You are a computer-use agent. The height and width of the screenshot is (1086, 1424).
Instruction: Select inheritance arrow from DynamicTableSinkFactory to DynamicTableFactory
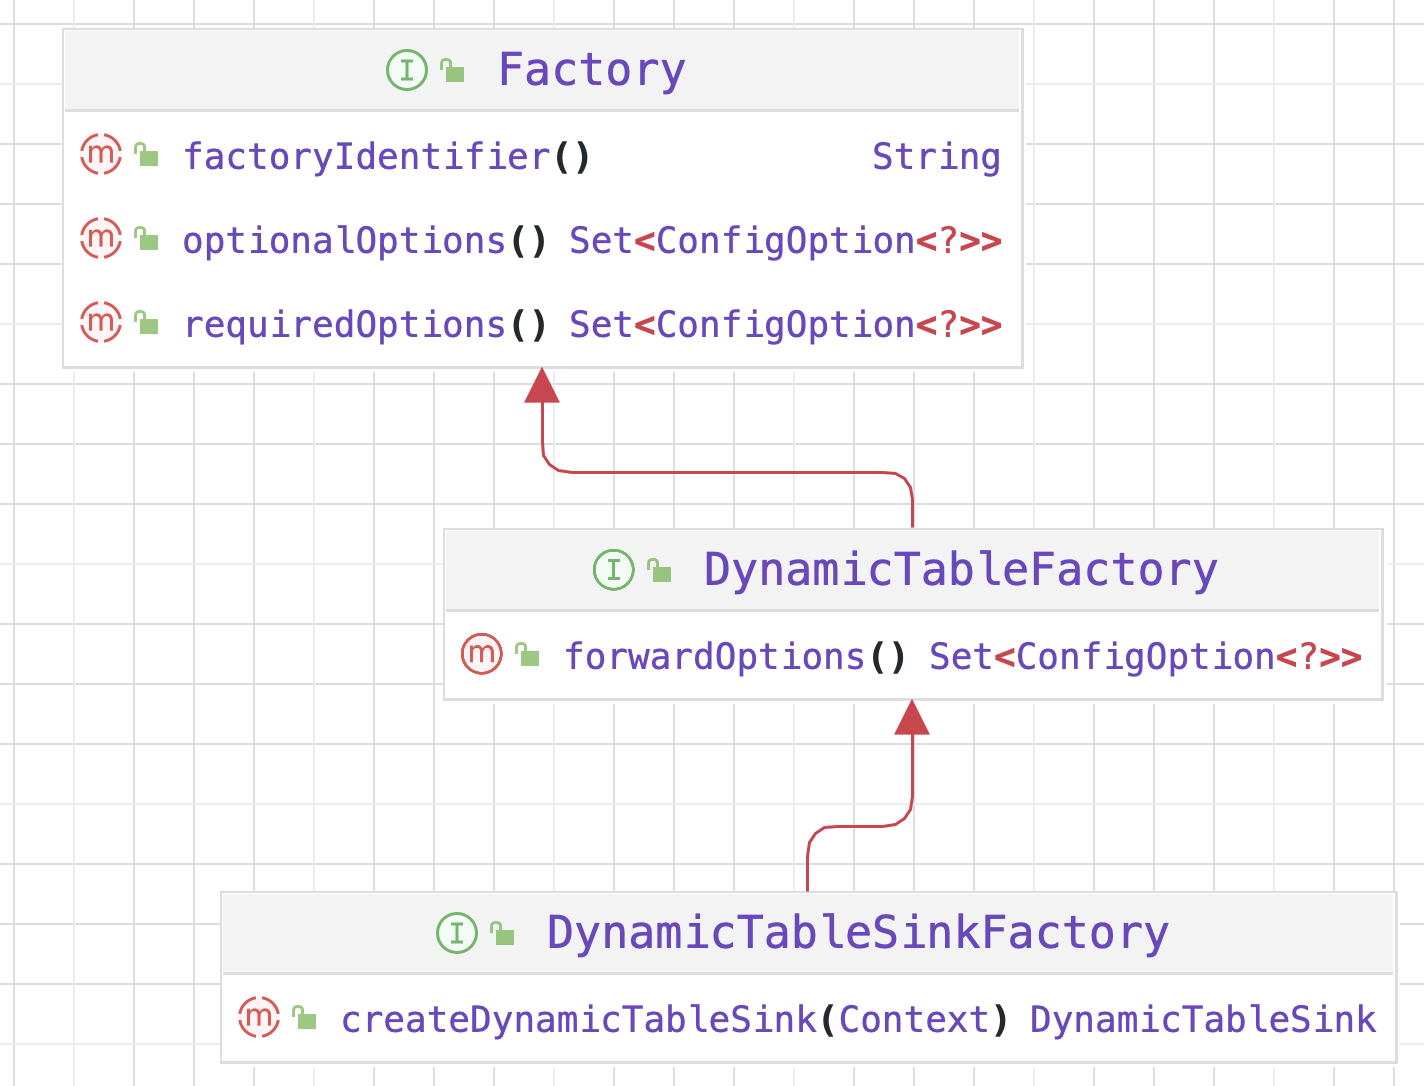coord(860,827)
